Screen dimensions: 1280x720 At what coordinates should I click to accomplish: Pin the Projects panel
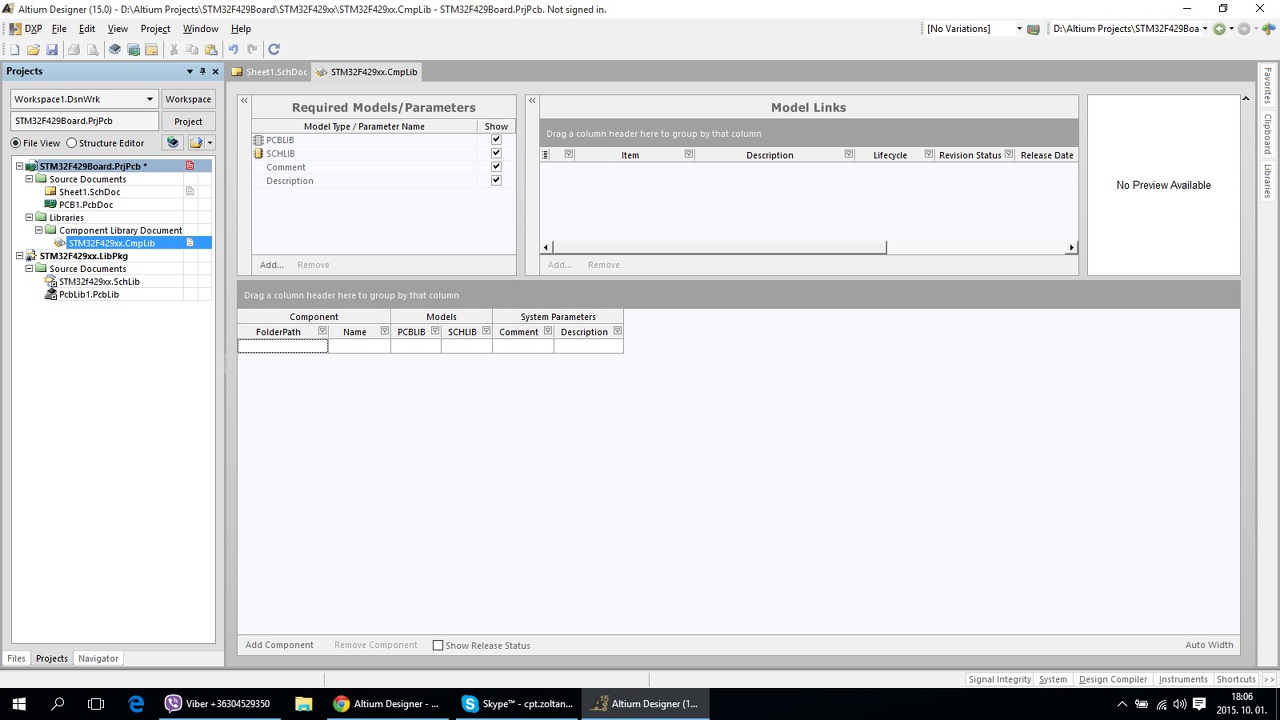(202, 72)
